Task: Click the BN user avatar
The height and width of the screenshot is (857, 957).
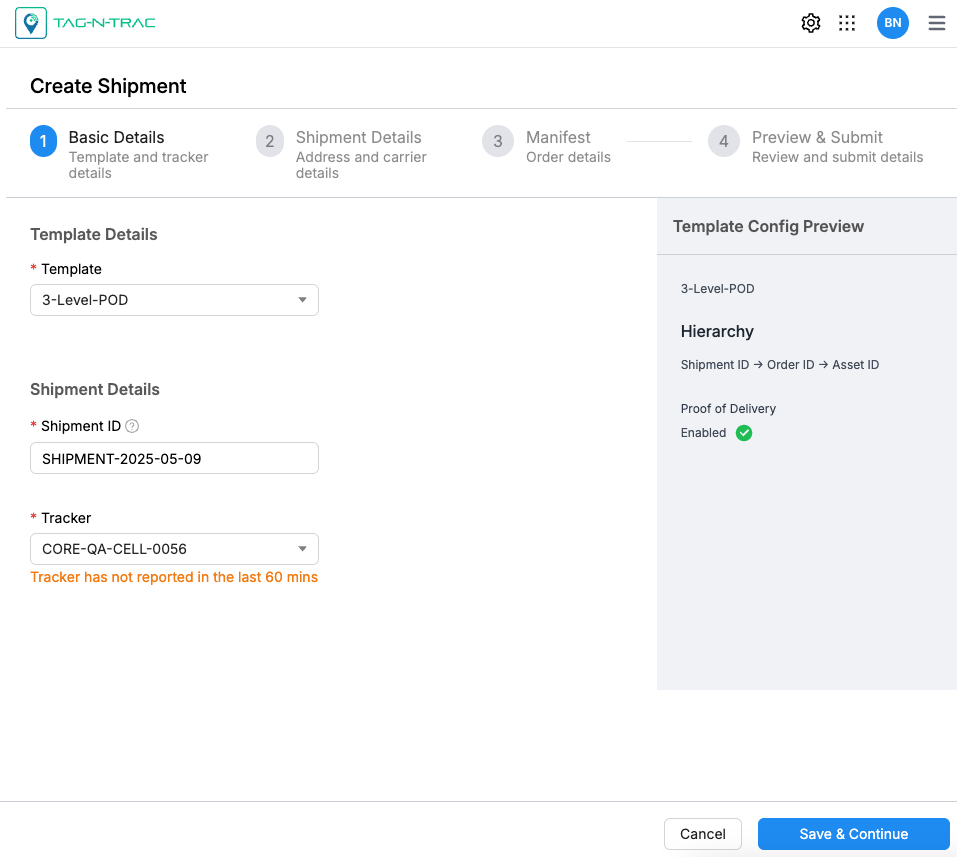Action: 892,23
